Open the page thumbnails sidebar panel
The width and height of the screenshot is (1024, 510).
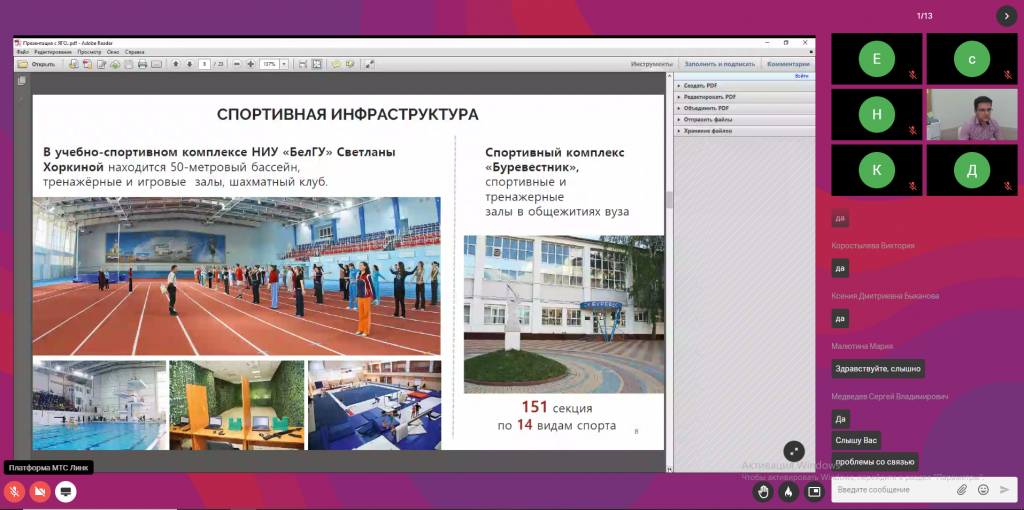(x=22, y=81)
